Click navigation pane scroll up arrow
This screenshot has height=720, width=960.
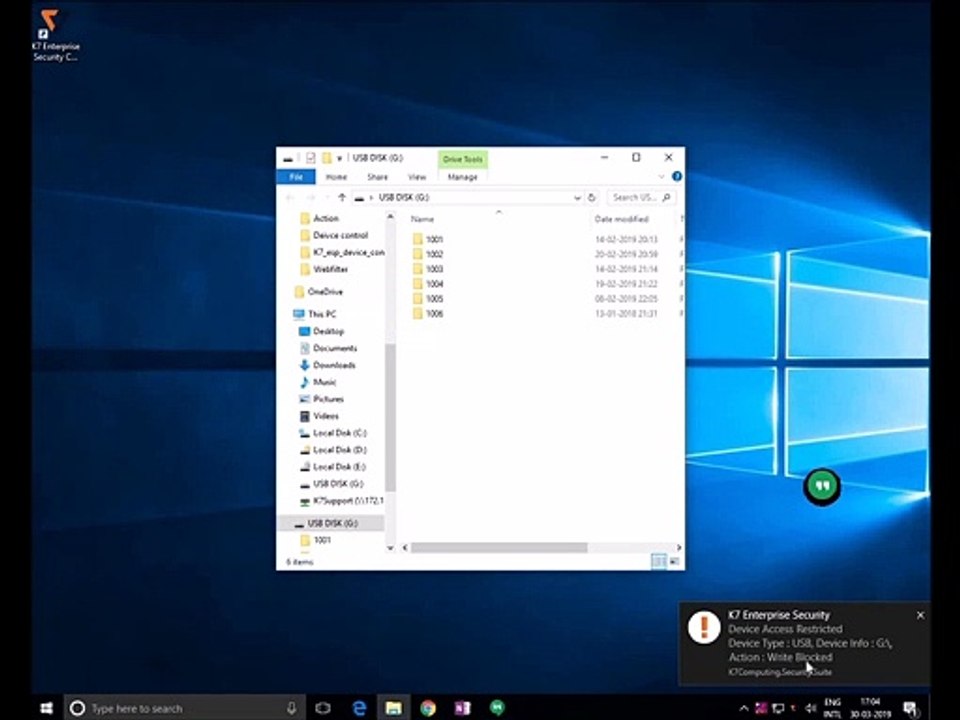tap(391, 217)
